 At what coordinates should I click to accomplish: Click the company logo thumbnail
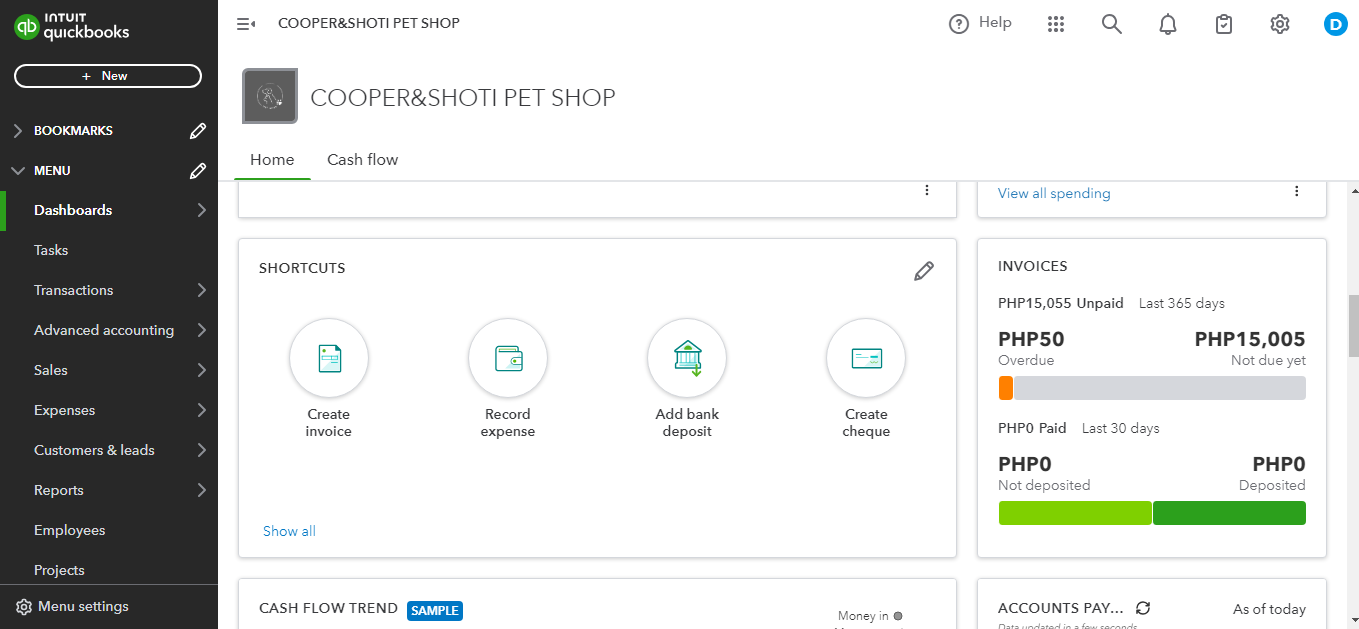pyautogui.click(x=270, y=96)
